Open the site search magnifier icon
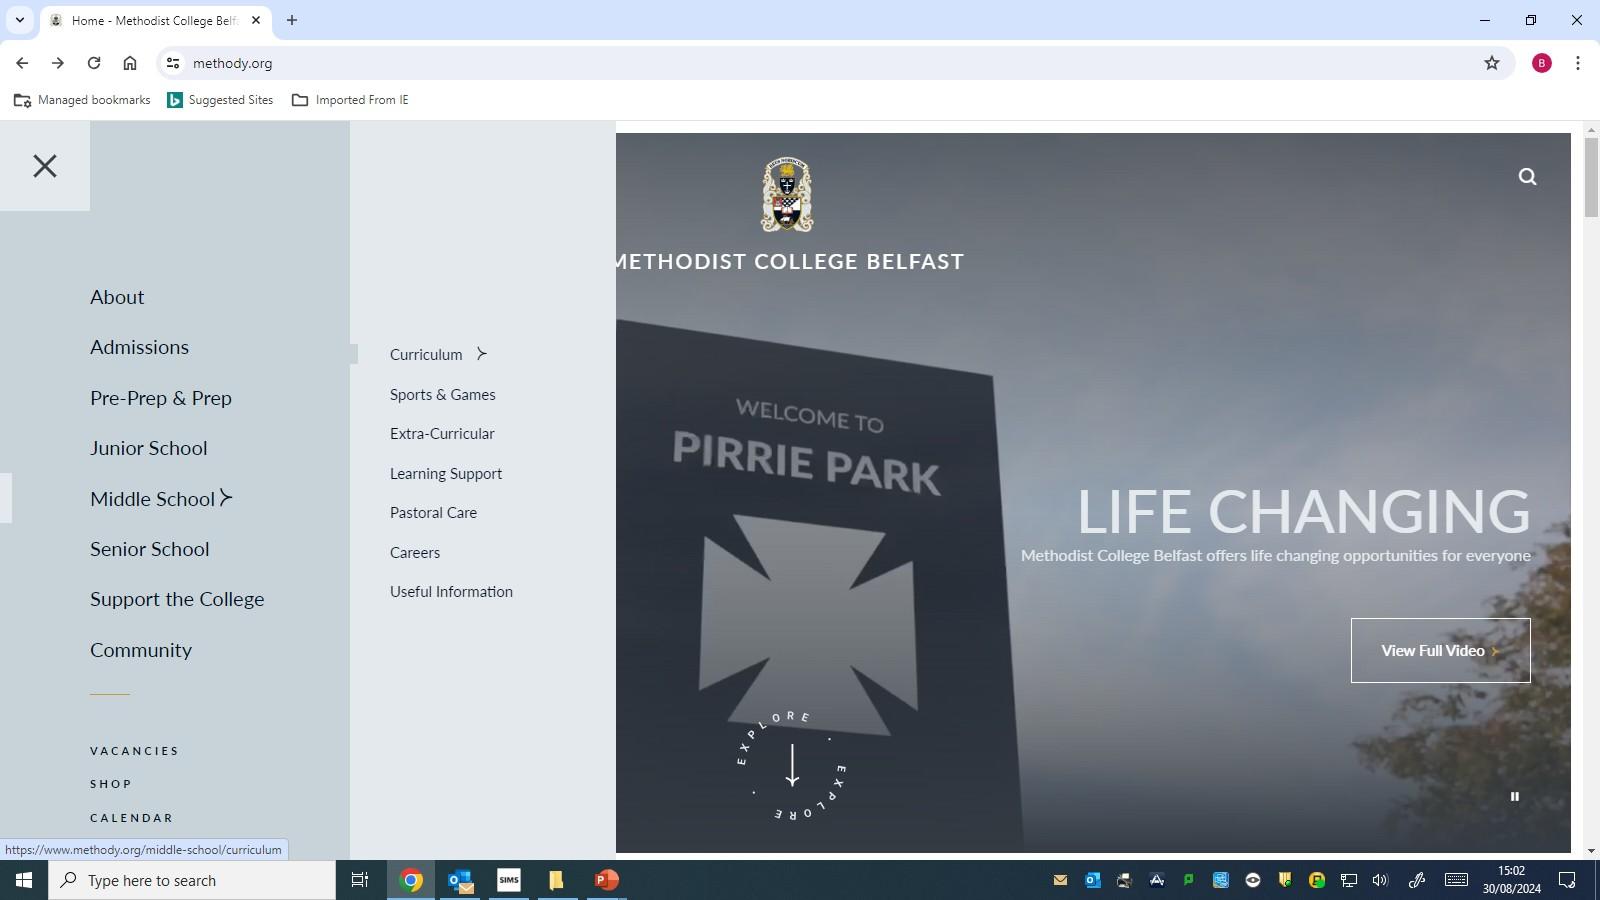Screen dimensions: 1600x900 1527,177
